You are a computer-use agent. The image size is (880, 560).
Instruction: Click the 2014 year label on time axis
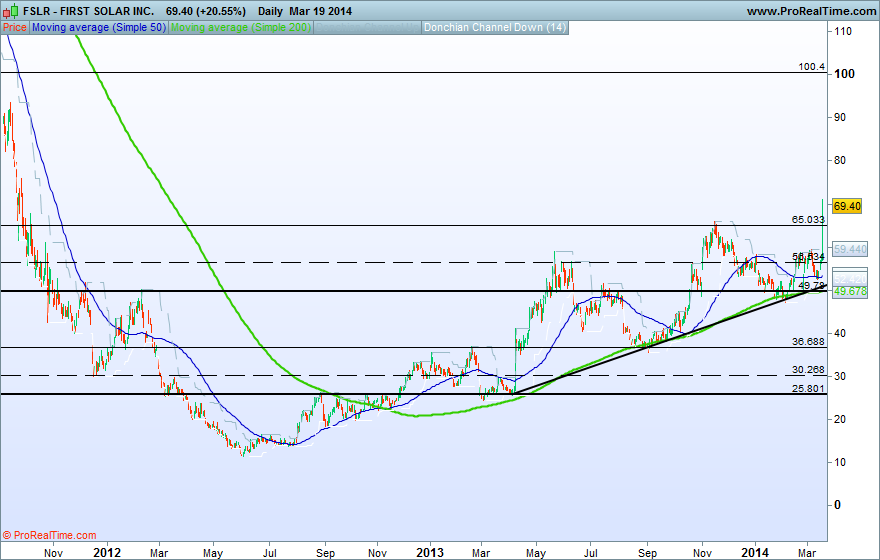coord(755,553)
